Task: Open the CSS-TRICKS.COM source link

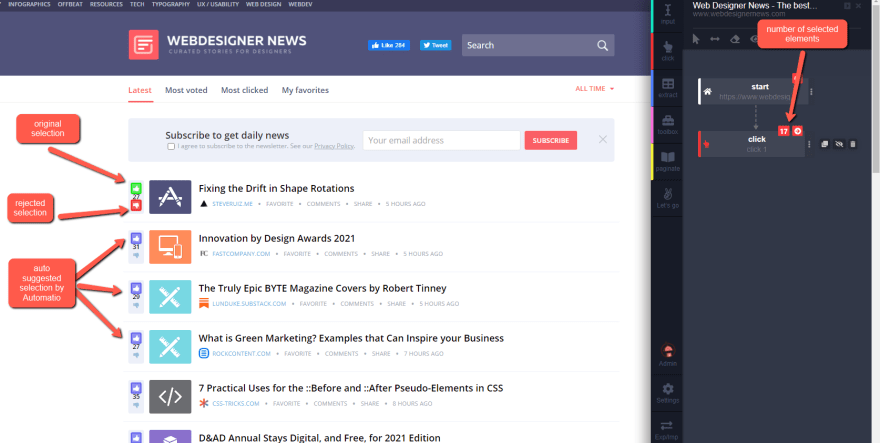Action: point(236,404)
